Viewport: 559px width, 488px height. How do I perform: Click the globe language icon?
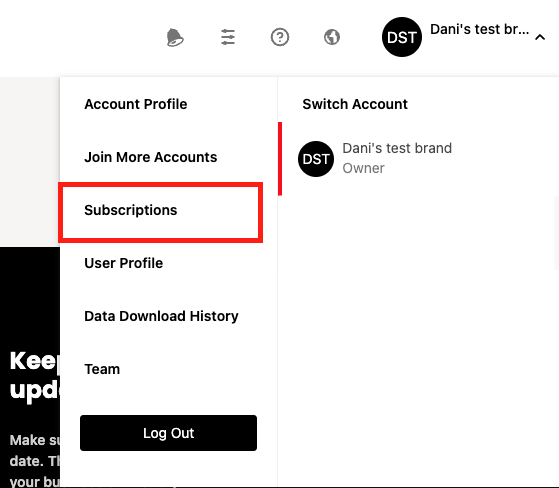click(x=332, y=37)
